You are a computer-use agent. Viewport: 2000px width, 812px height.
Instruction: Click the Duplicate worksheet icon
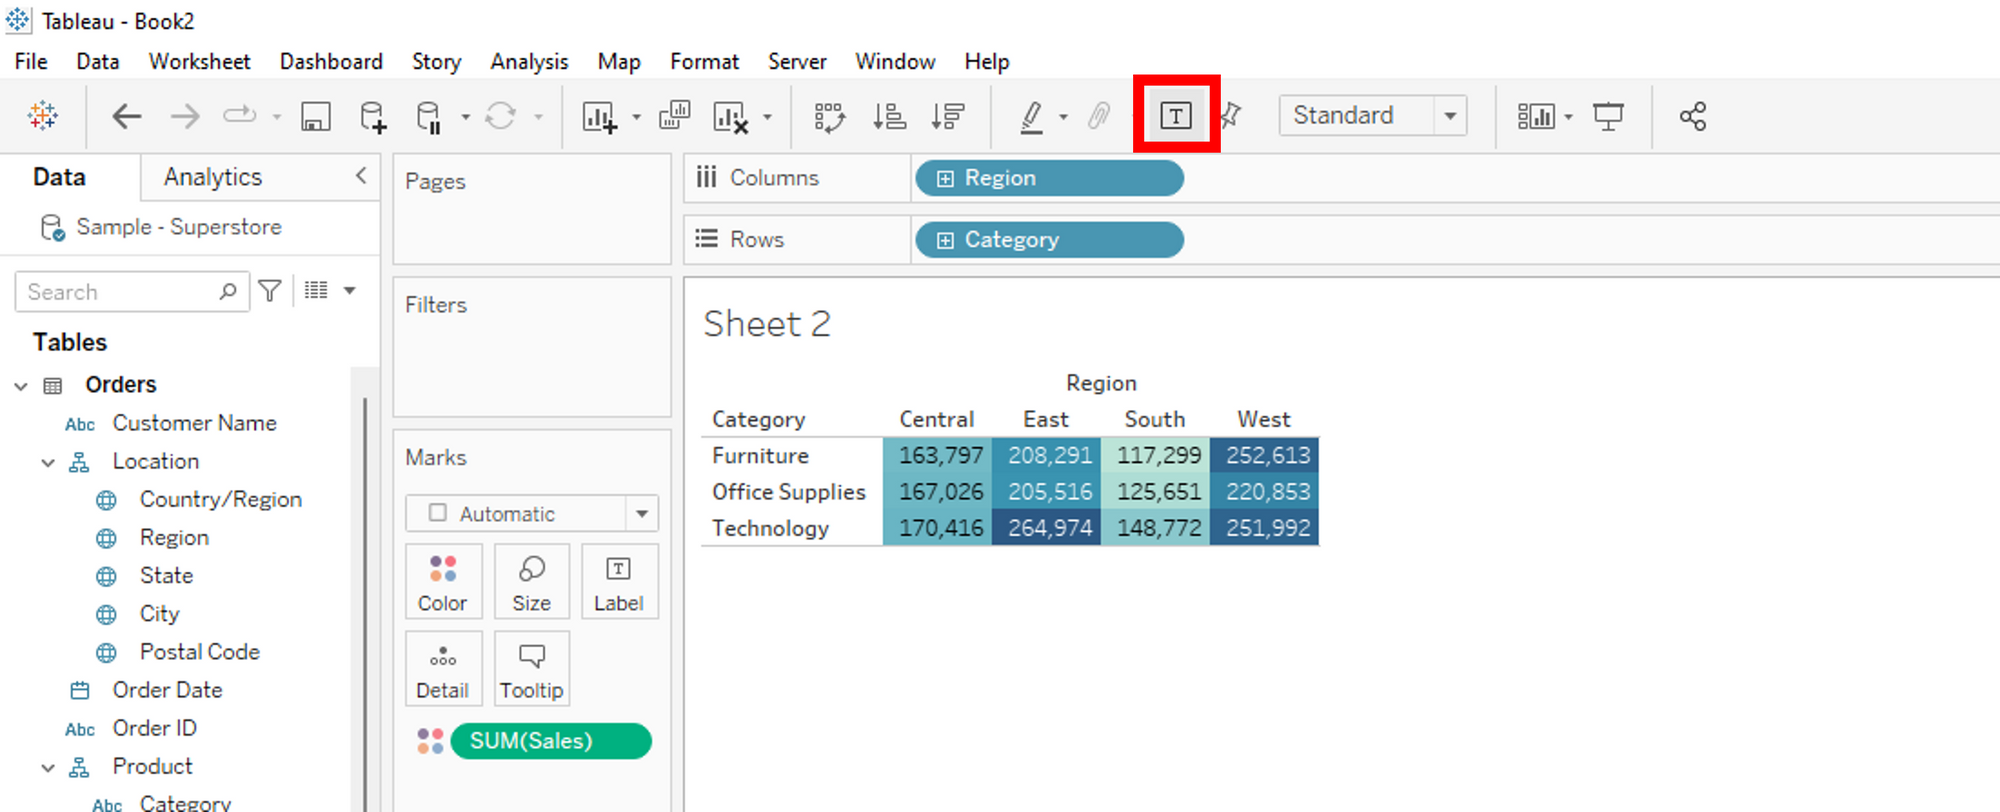(x=675, y=116)
